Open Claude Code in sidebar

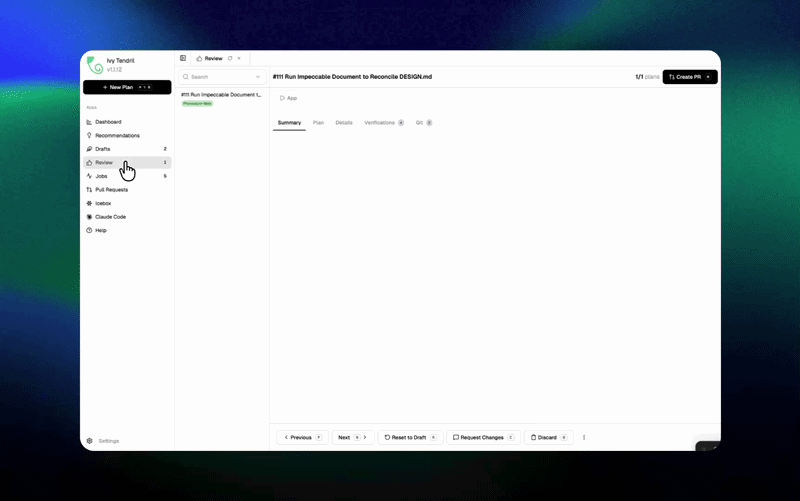click(127, 217)
